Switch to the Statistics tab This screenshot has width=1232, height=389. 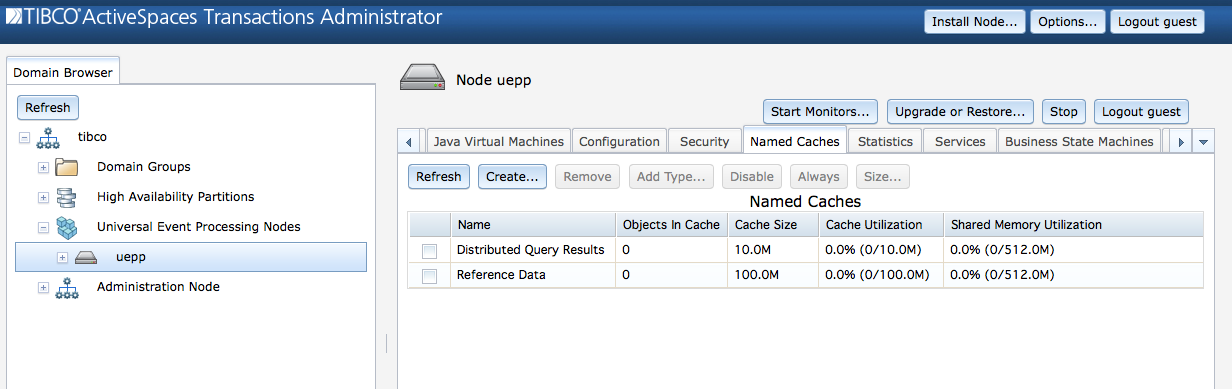coord(885,142)
